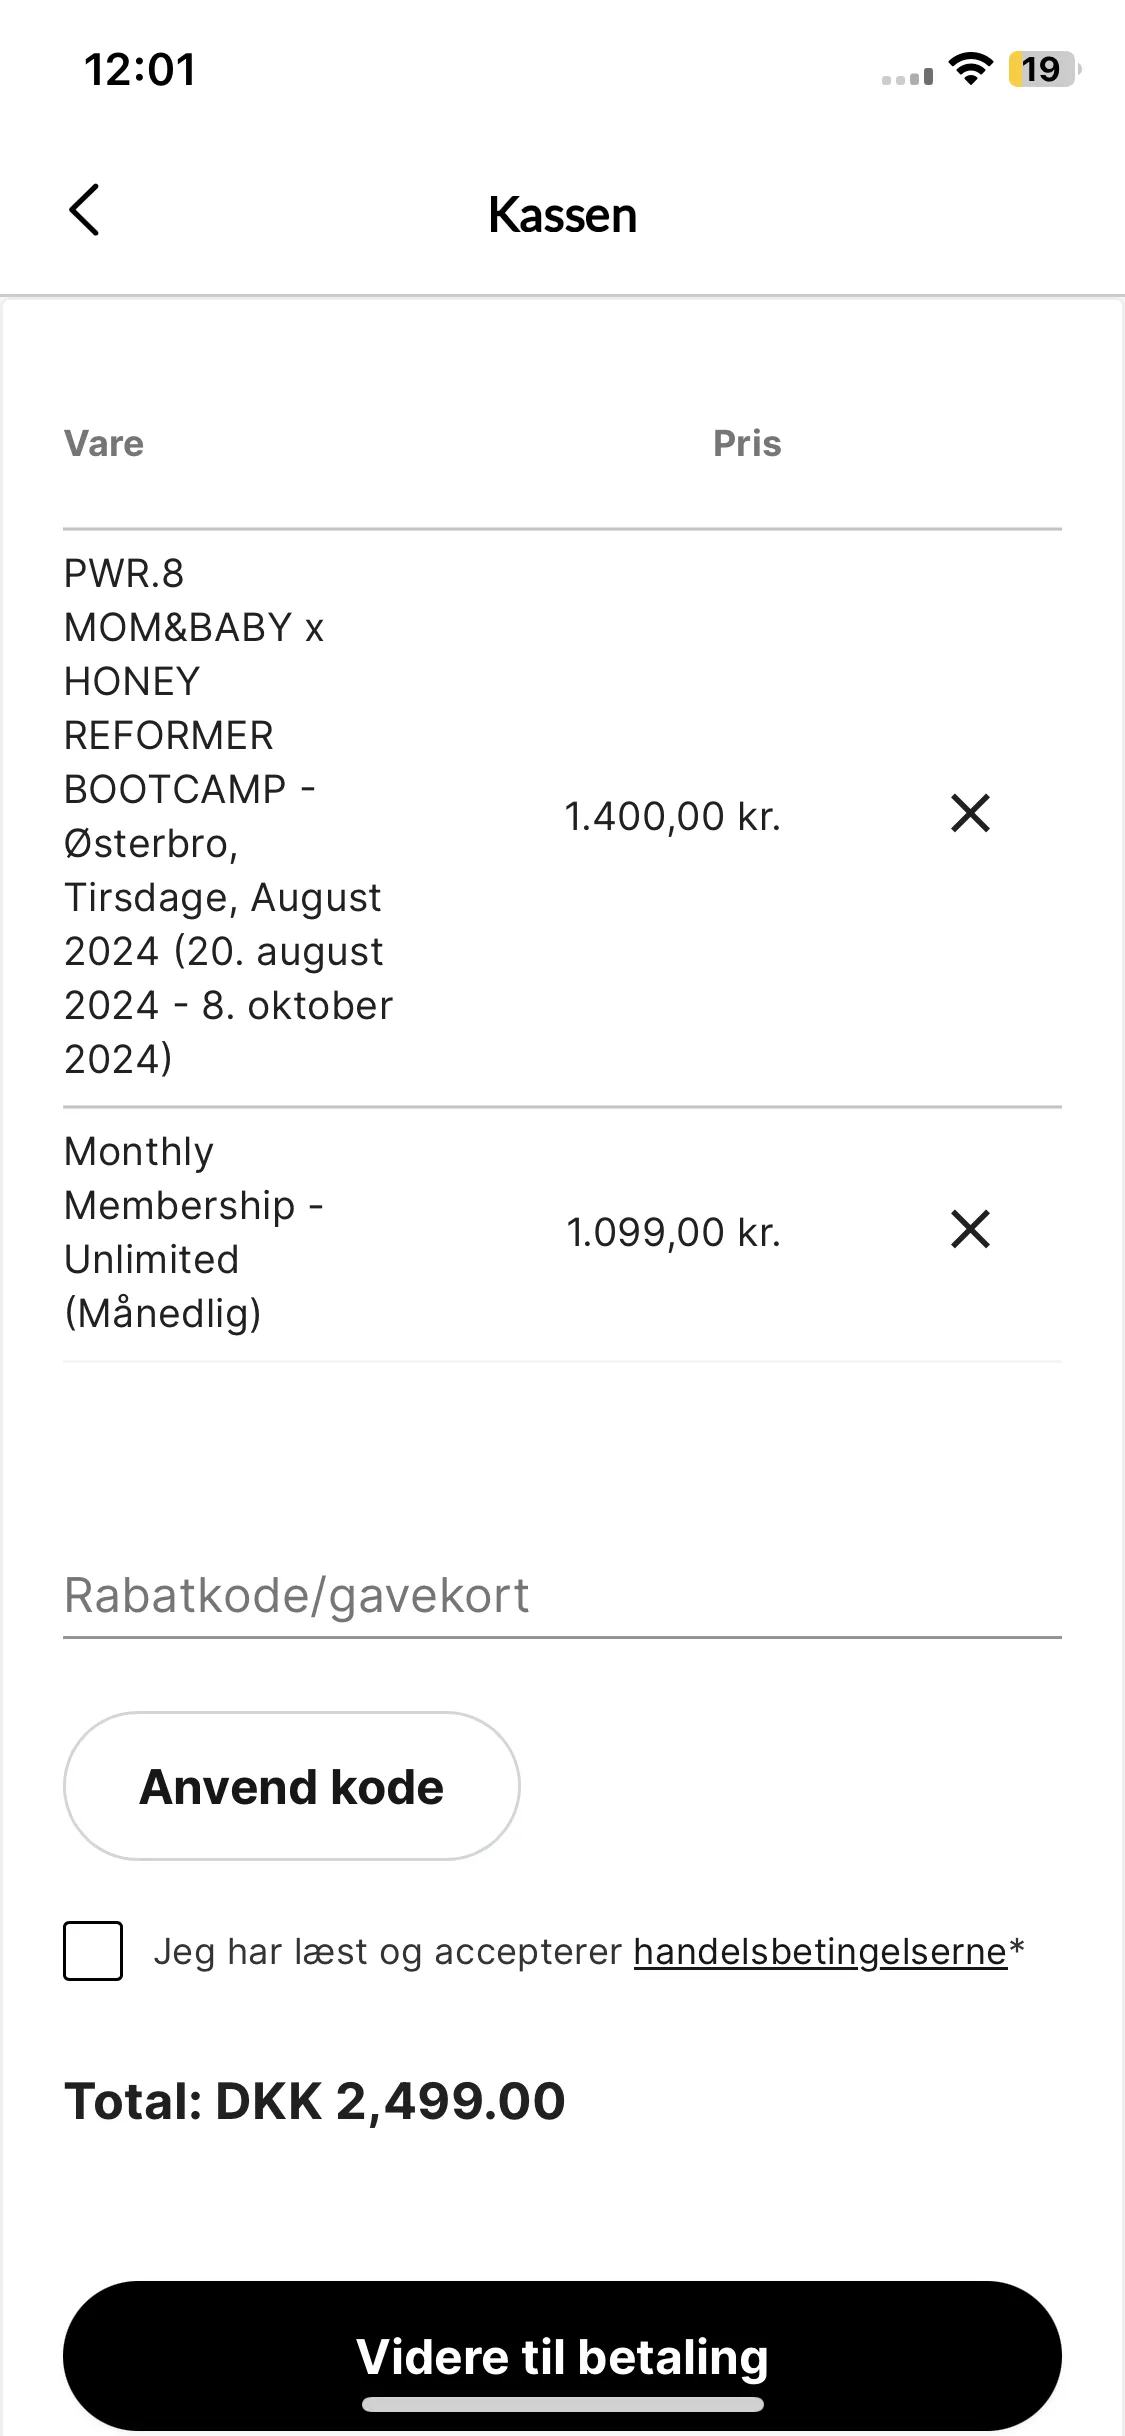Screen dimensions: 1125x2436
Task: Proceed with Videre til betaling button
Action: 562,2356
